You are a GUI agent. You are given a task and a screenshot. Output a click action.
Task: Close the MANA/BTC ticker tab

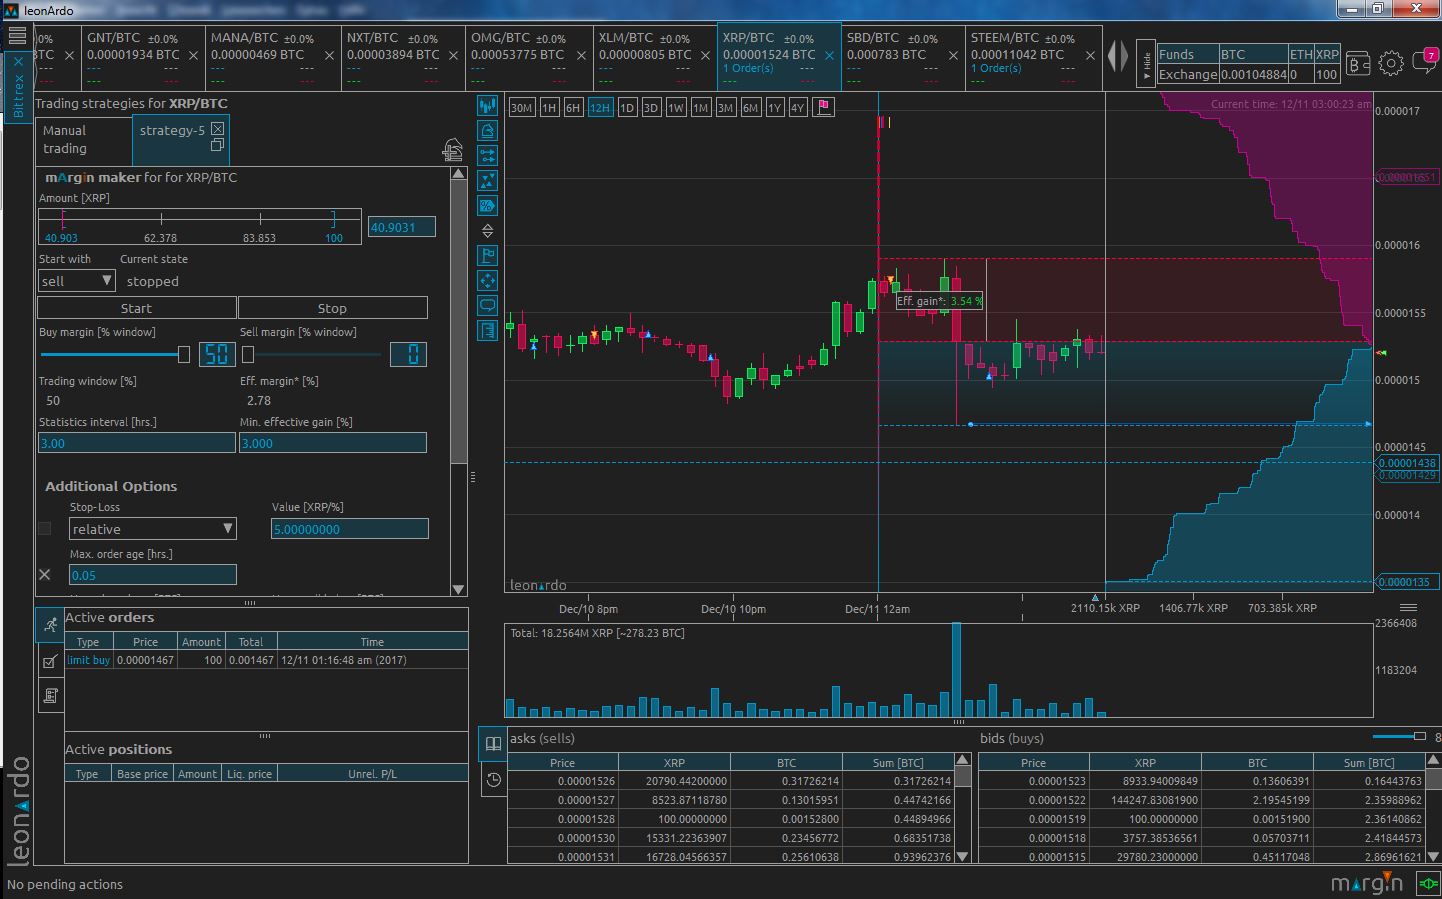[329, 56]
